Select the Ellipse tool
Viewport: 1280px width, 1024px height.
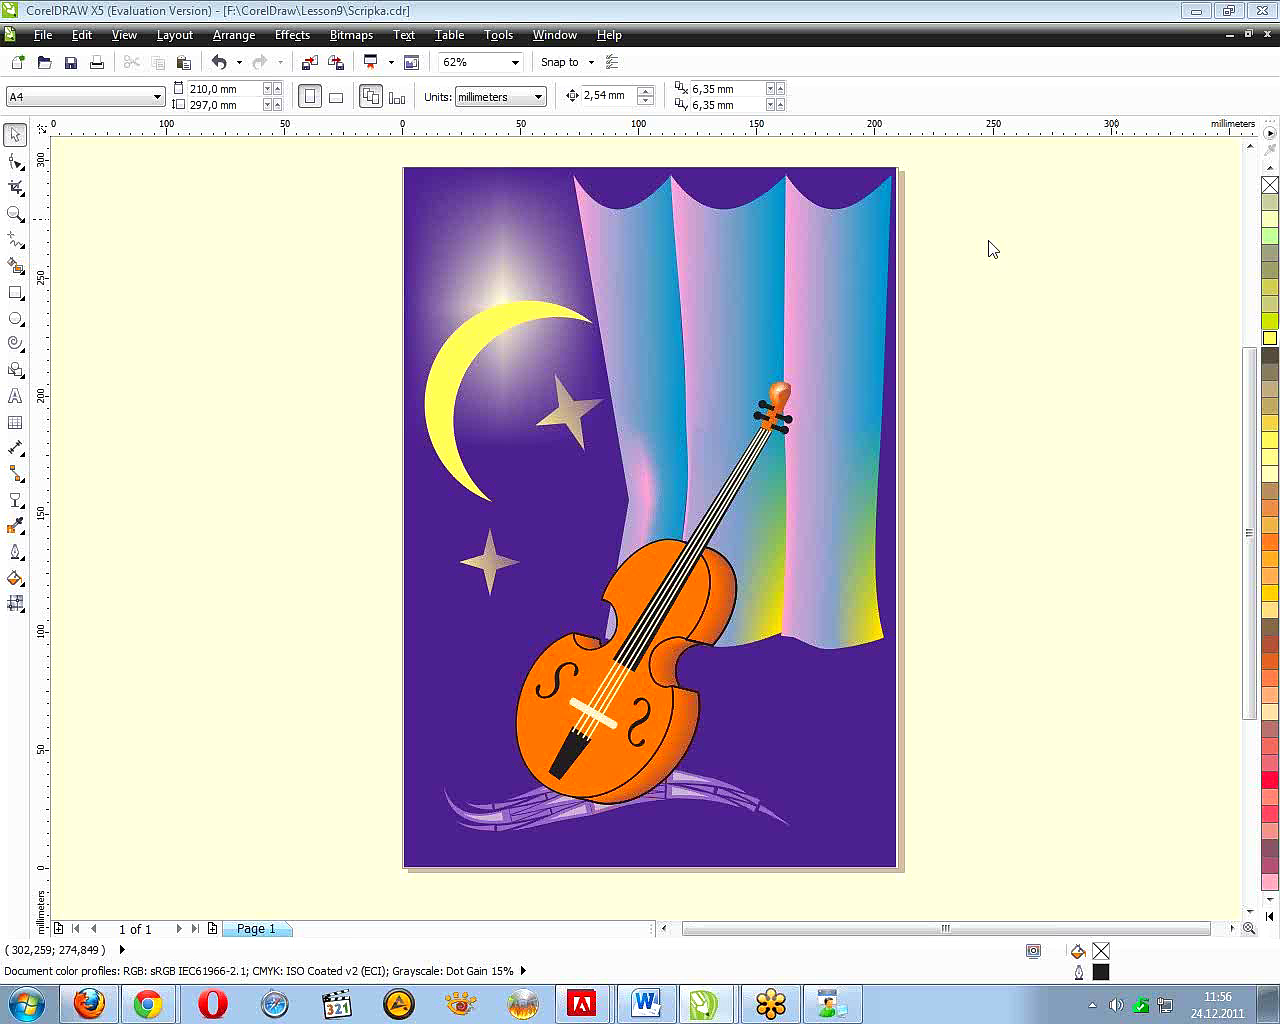tap(15, 319)
